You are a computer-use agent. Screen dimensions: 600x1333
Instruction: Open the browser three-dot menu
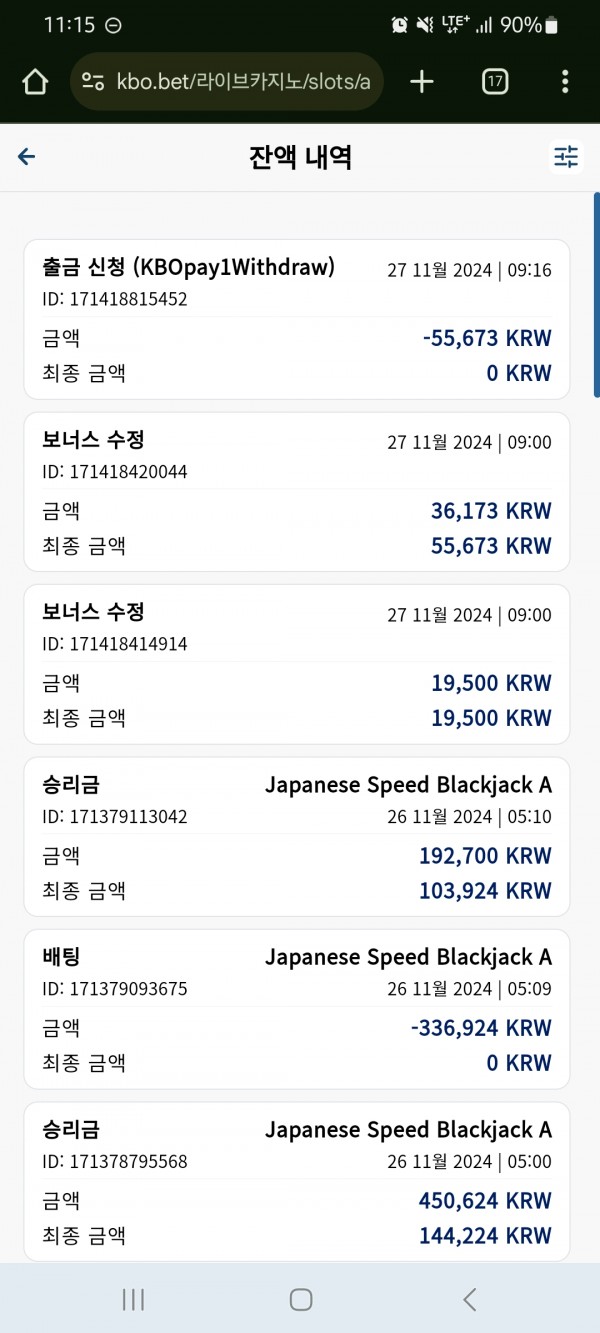565,82
